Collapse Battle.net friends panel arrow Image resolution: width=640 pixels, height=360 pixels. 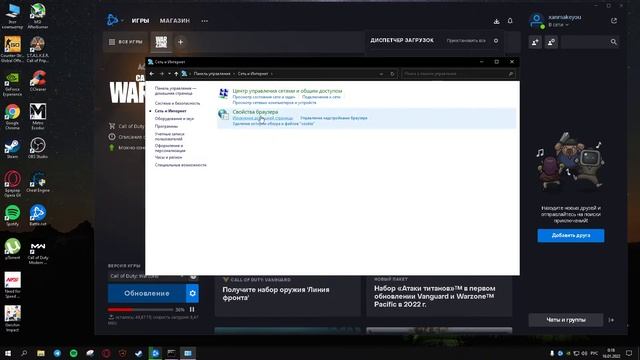[x=611, y=320]
